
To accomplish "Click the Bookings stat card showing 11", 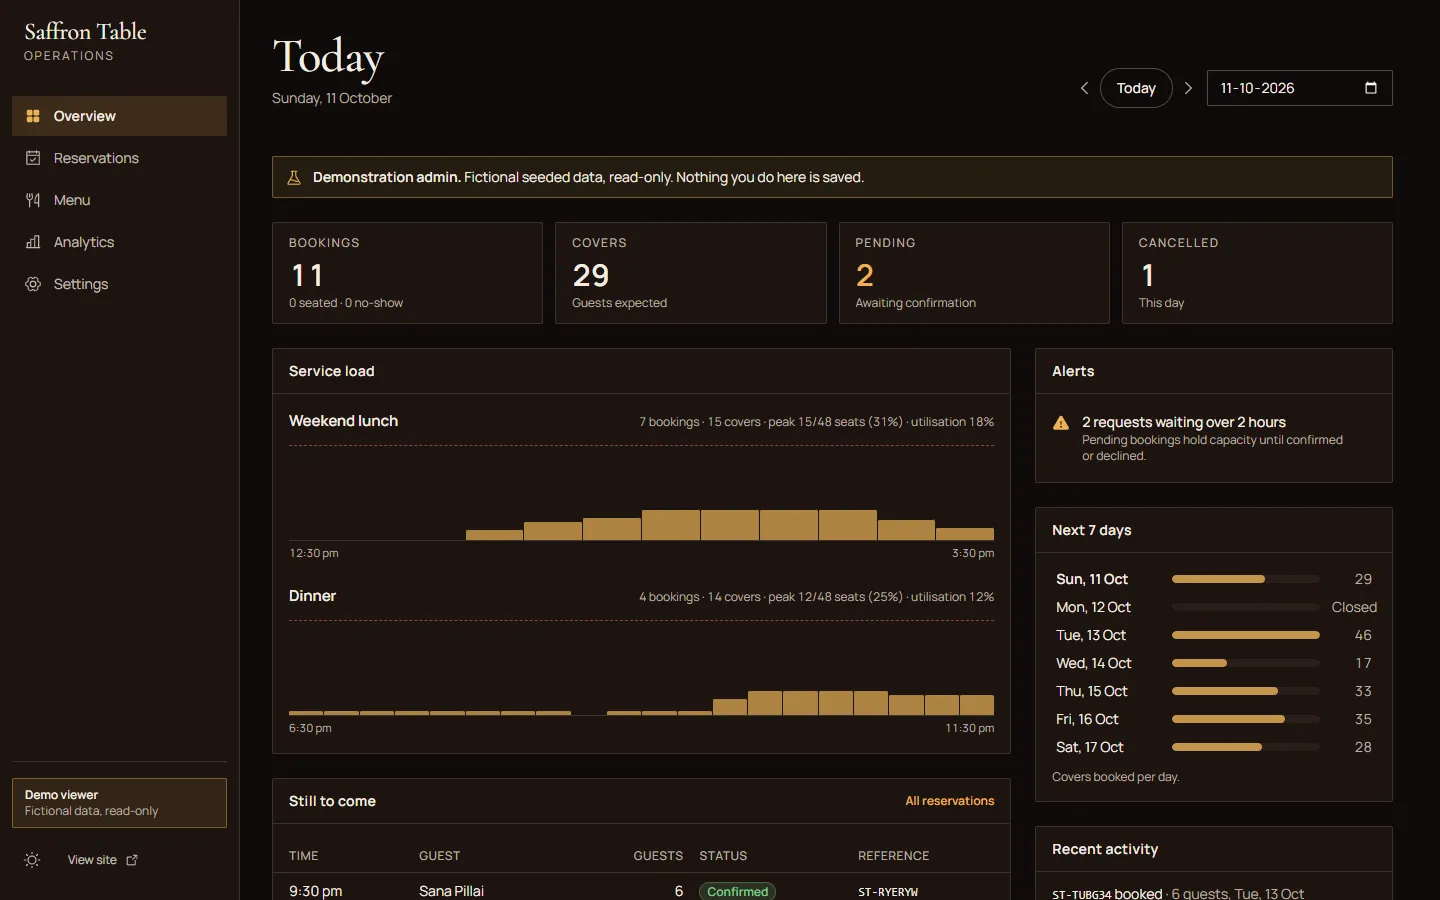I will (x=407, y=273).
